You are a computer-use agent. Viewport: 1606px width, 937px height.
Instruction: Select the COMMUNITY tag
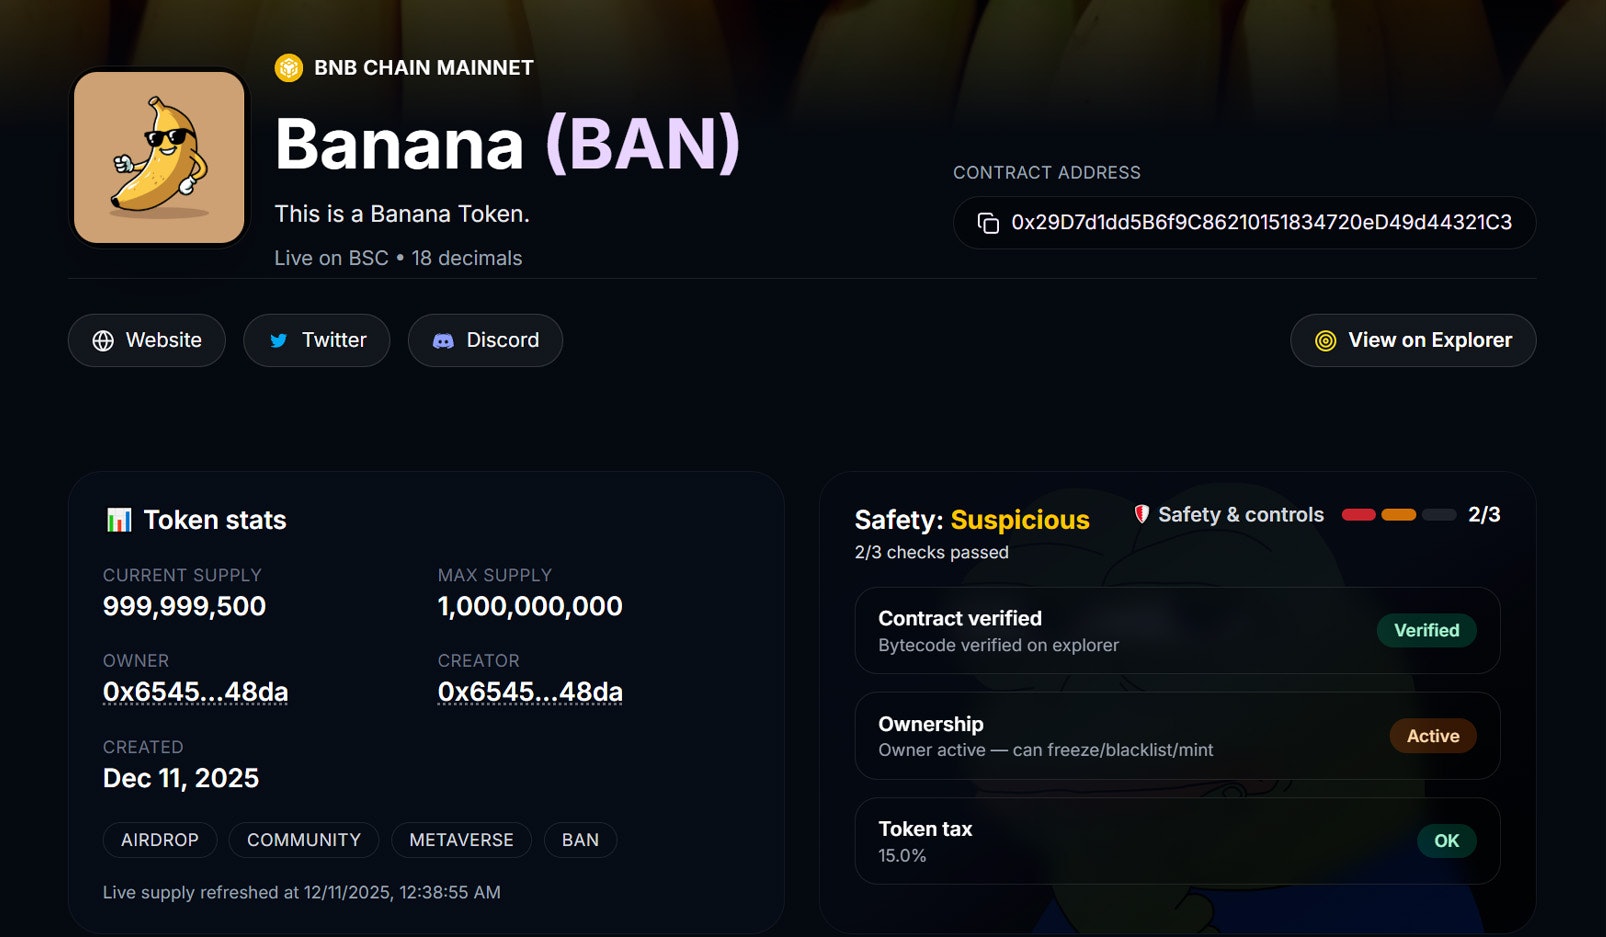pyautogui.click(x=304, y=840)
